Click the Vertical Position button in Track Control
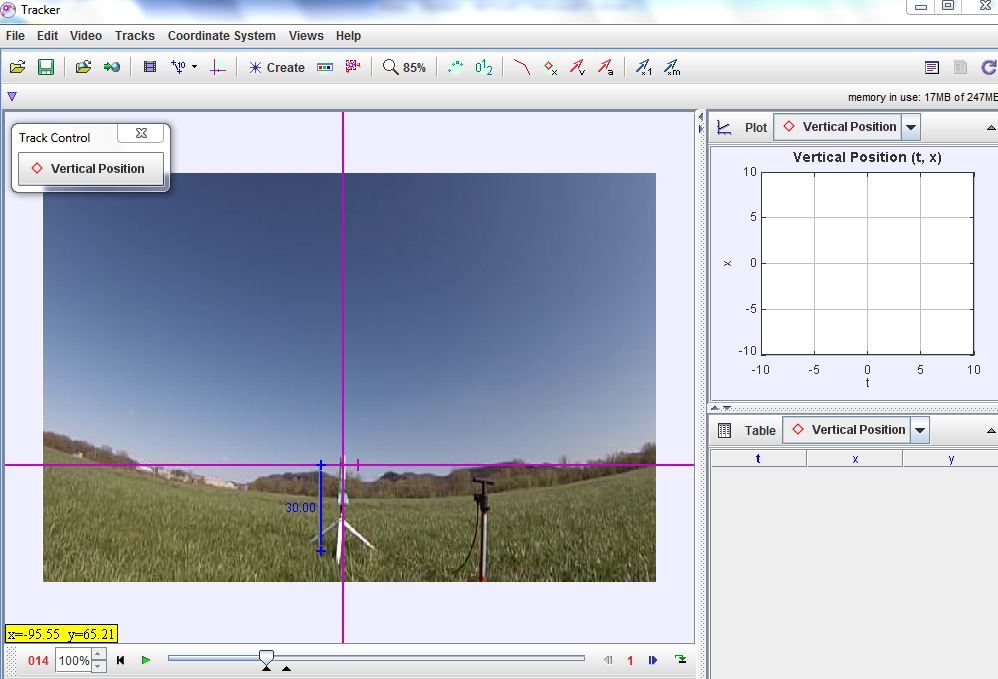The width and height of the screenshot is (998, 679). [x=90, y=169]
